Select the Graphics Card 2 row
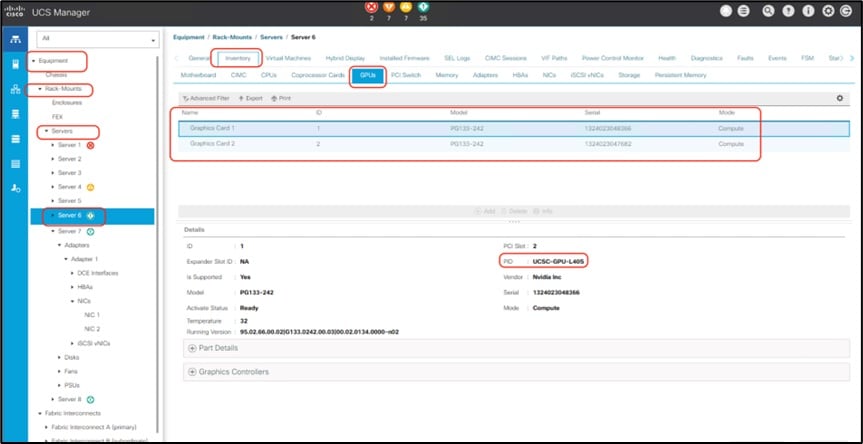The width and height of the screenshot is (863, 444). pos(514,144)
